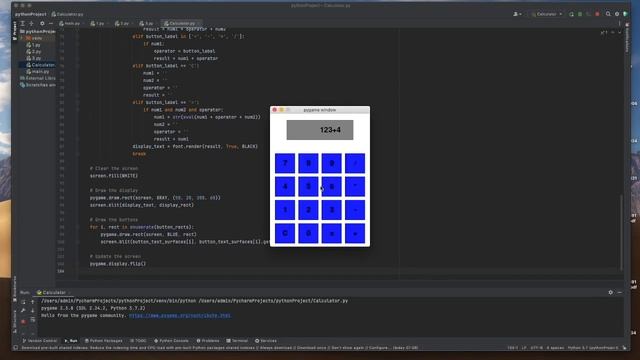Image resolution: width=640 pixels, height=360 pixels.
Task: Open TODO tool window
Action: [138, 340]
